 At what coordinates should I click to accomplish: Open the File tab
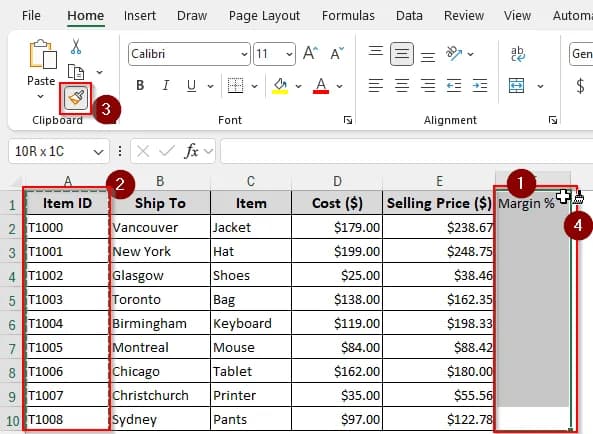click(31, 16)
